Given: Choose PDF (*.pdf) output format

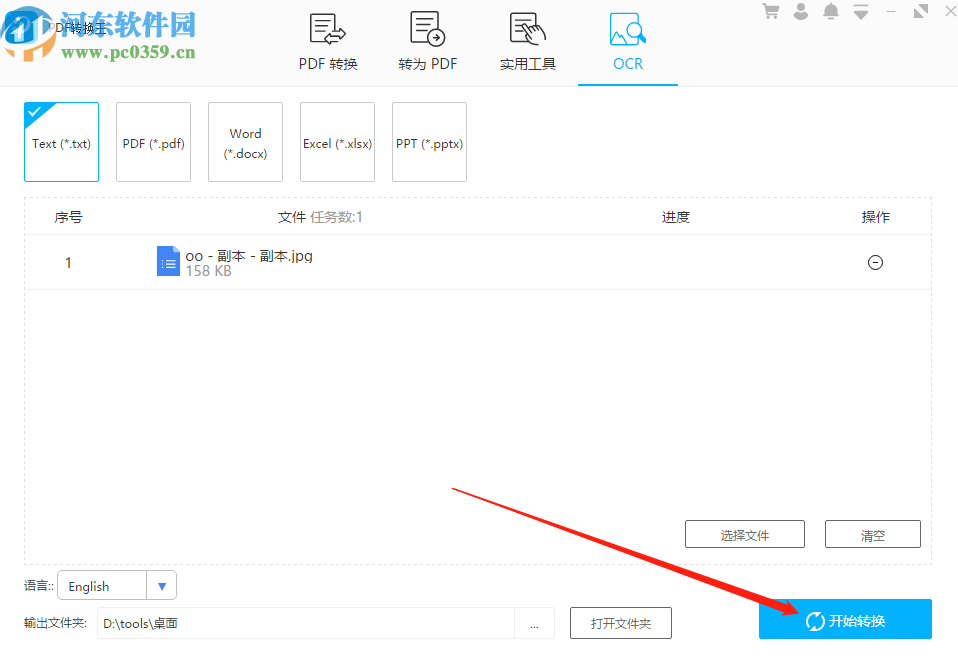Looking at the screenshot, I should [x=153, y=143].
